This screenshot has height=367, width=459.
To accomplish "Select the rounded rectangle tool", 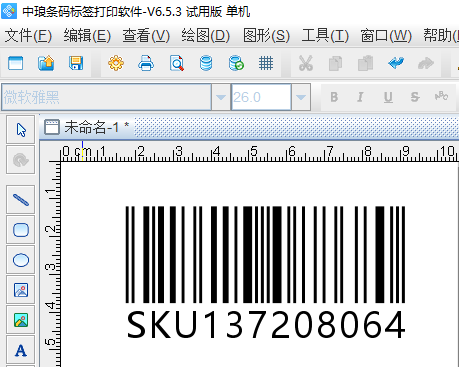I will pos(21,230).
